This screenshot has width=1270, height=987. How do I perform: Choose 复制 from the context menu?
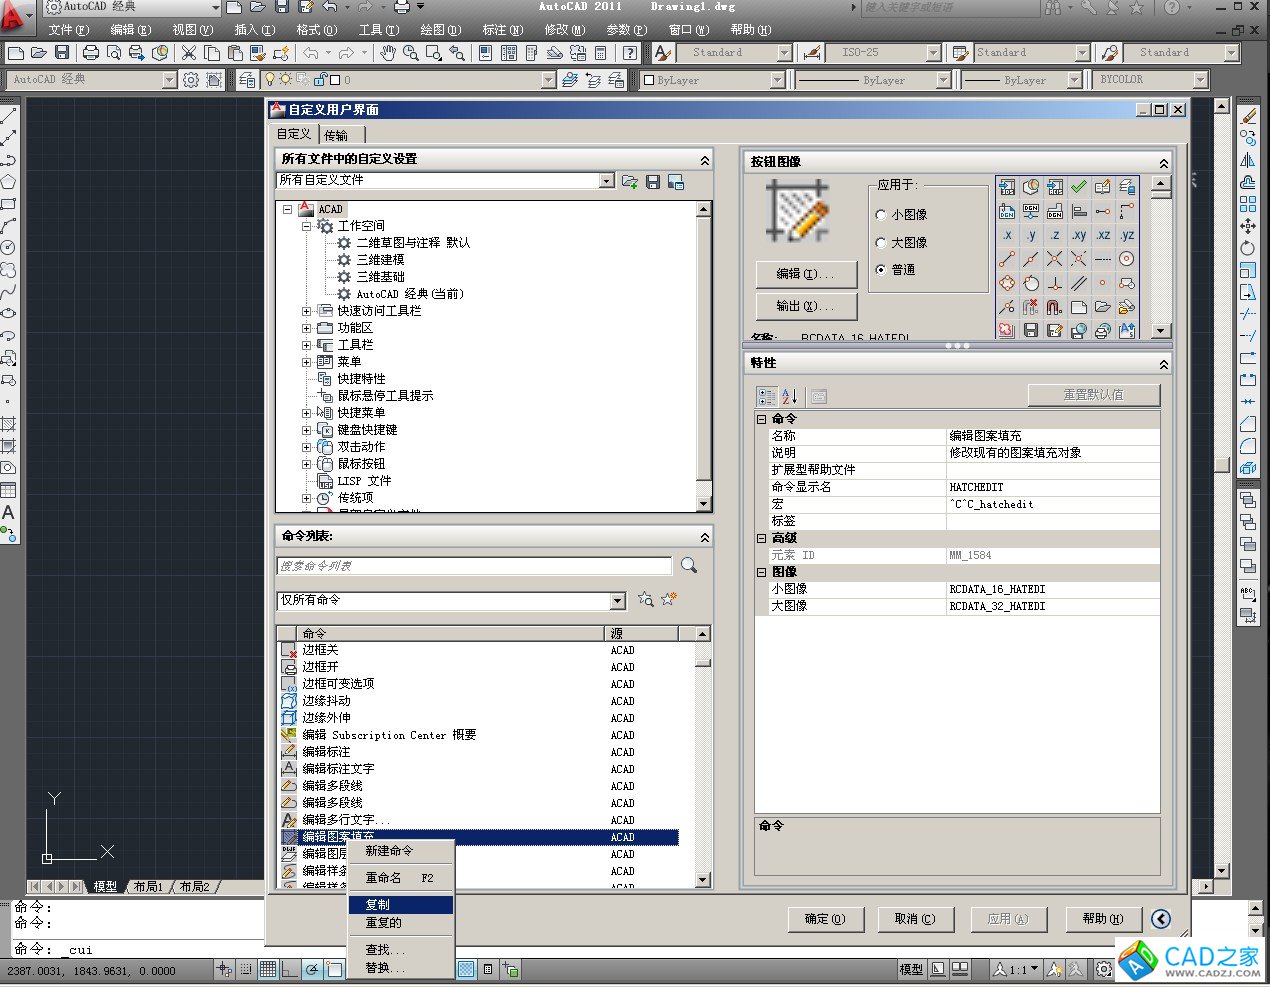pos(378,905)
